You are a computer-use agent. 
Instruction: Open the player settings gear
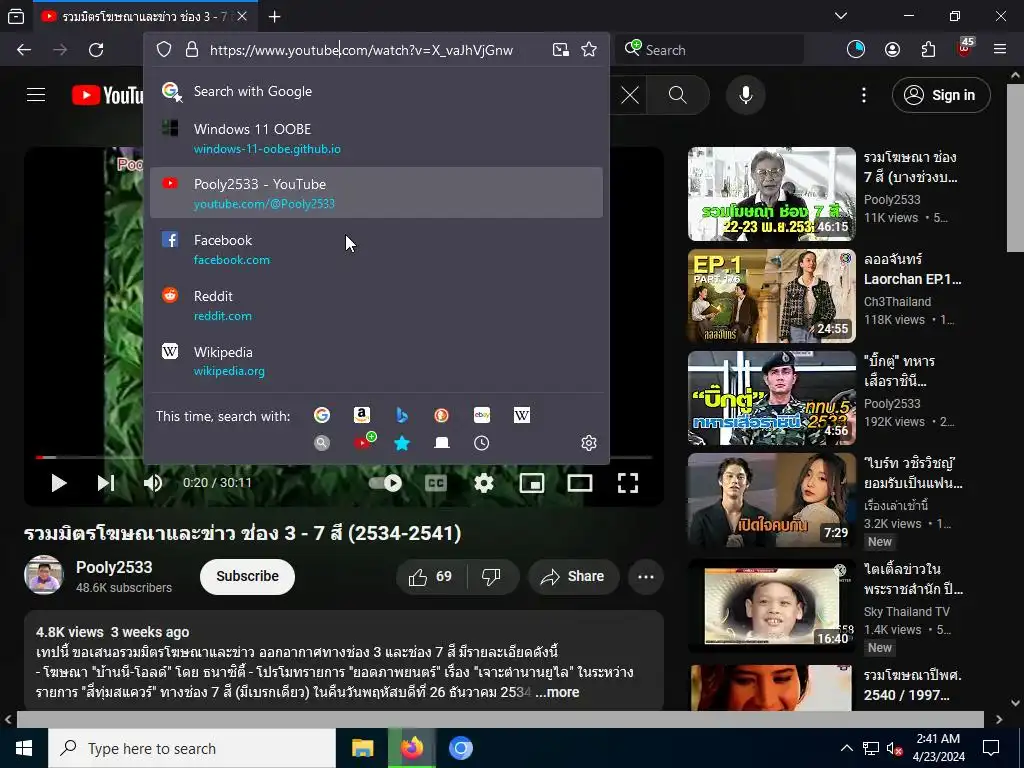pyautogui.click(x=483, y=483)
